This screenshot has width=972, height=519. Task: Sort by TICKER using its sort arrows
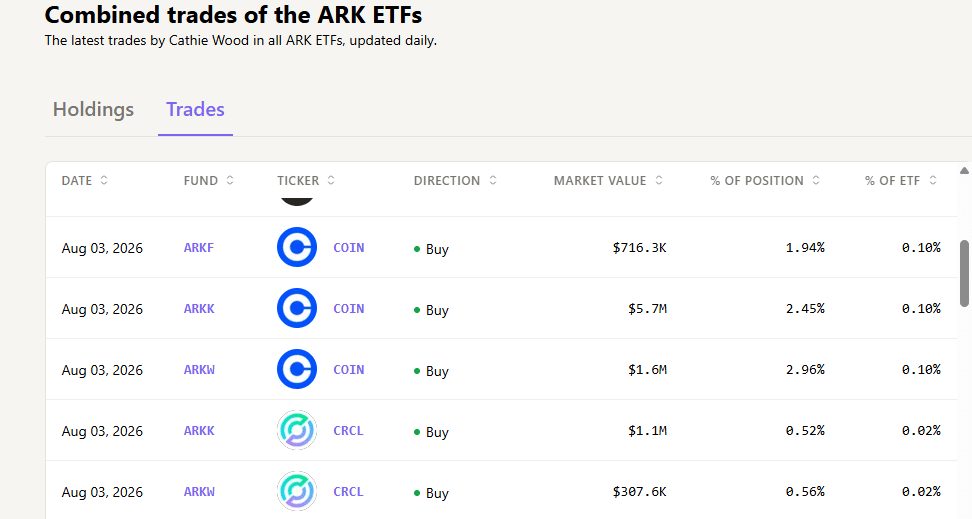point(331,180)
